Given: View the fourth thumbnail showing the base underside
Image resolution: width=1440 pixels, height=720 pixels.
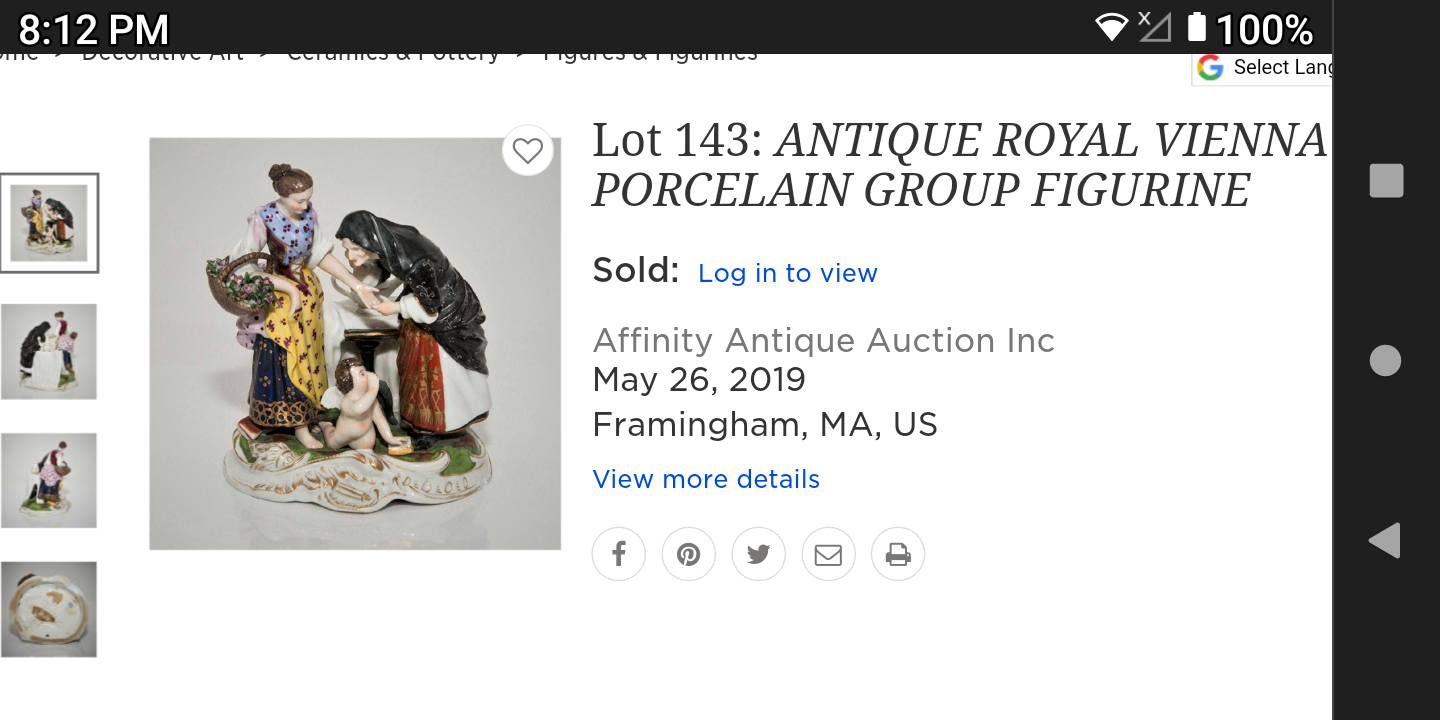Looking at the screenshot, I should click(x=49, y=609).
